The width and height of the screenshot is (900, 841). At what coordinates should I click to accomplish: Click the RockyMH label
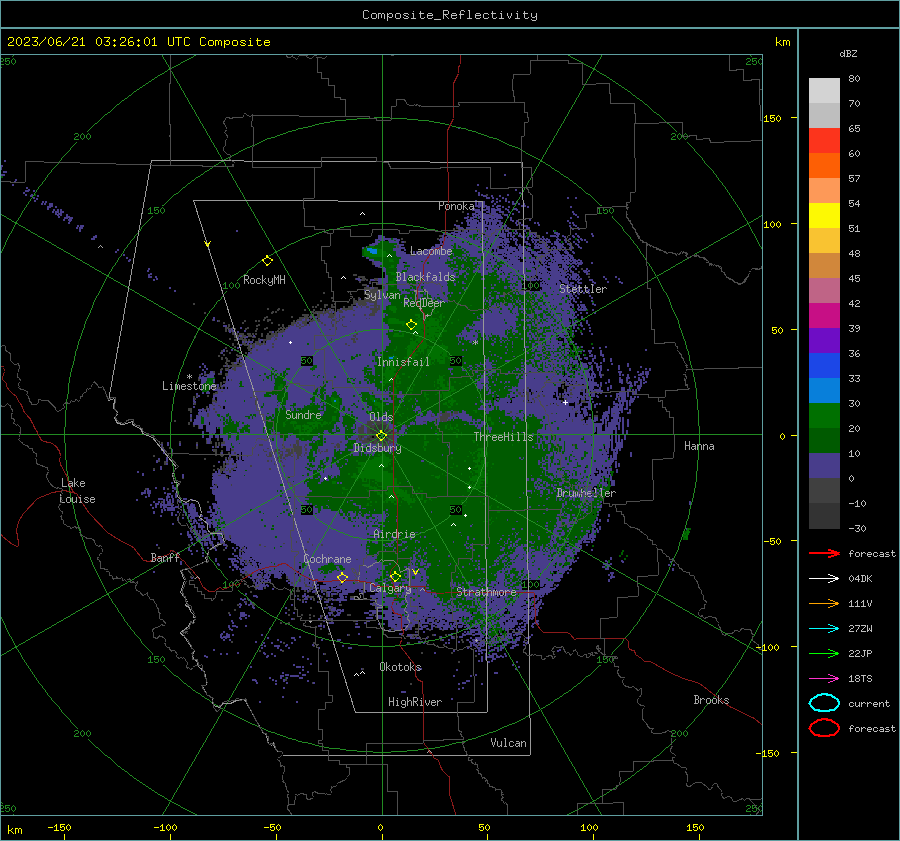tap(264, 280)
